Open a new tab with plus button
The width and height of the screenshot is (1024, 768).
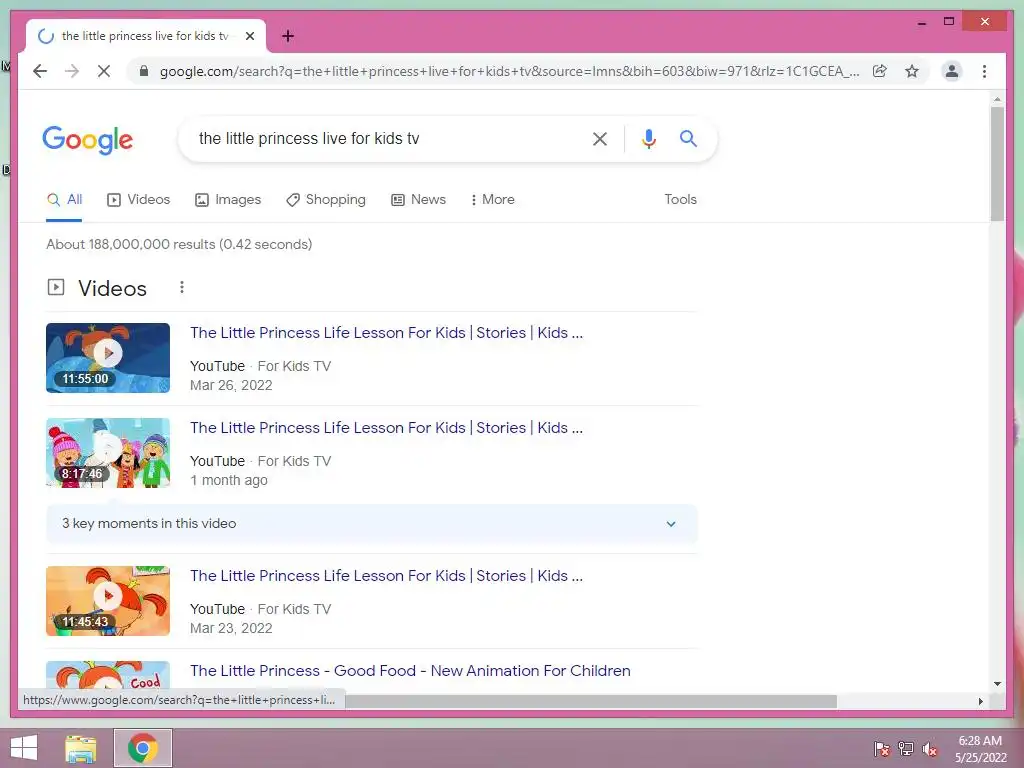click(287, 36)
